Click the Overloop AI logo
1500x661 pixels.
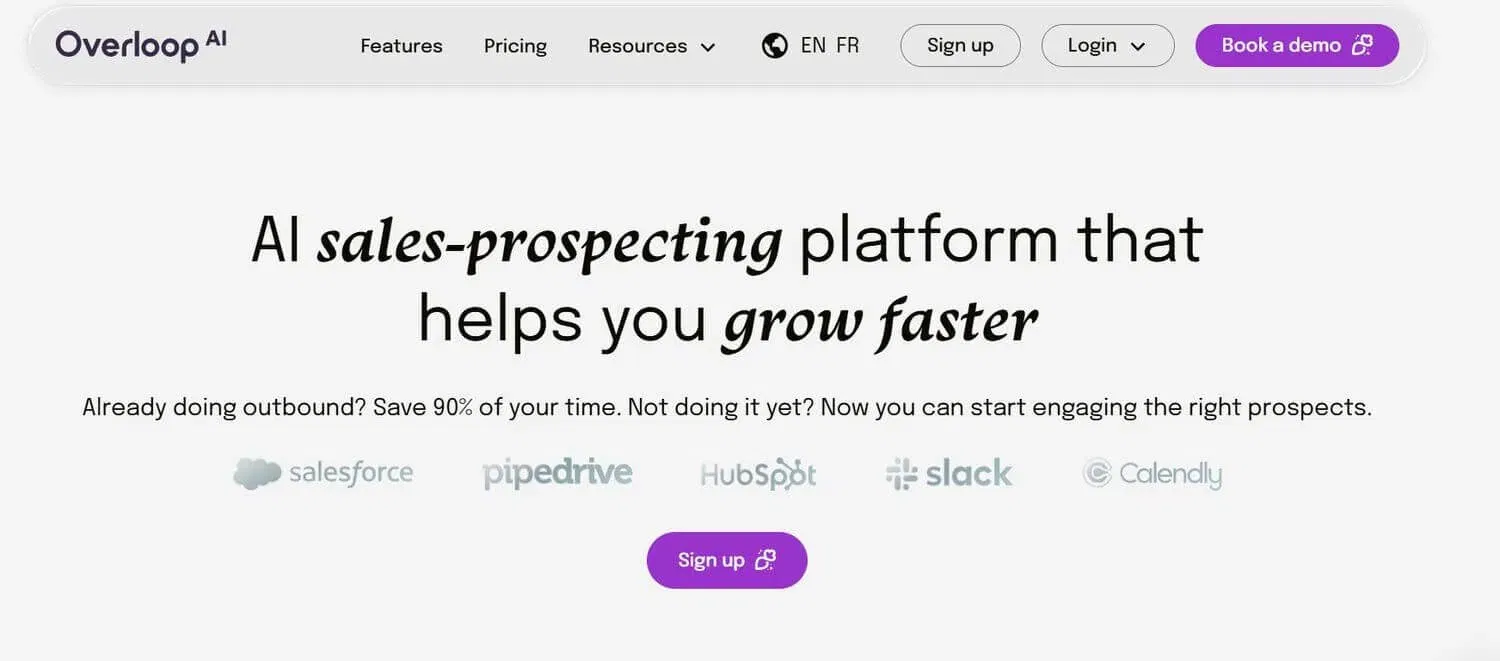click(141, 45)
